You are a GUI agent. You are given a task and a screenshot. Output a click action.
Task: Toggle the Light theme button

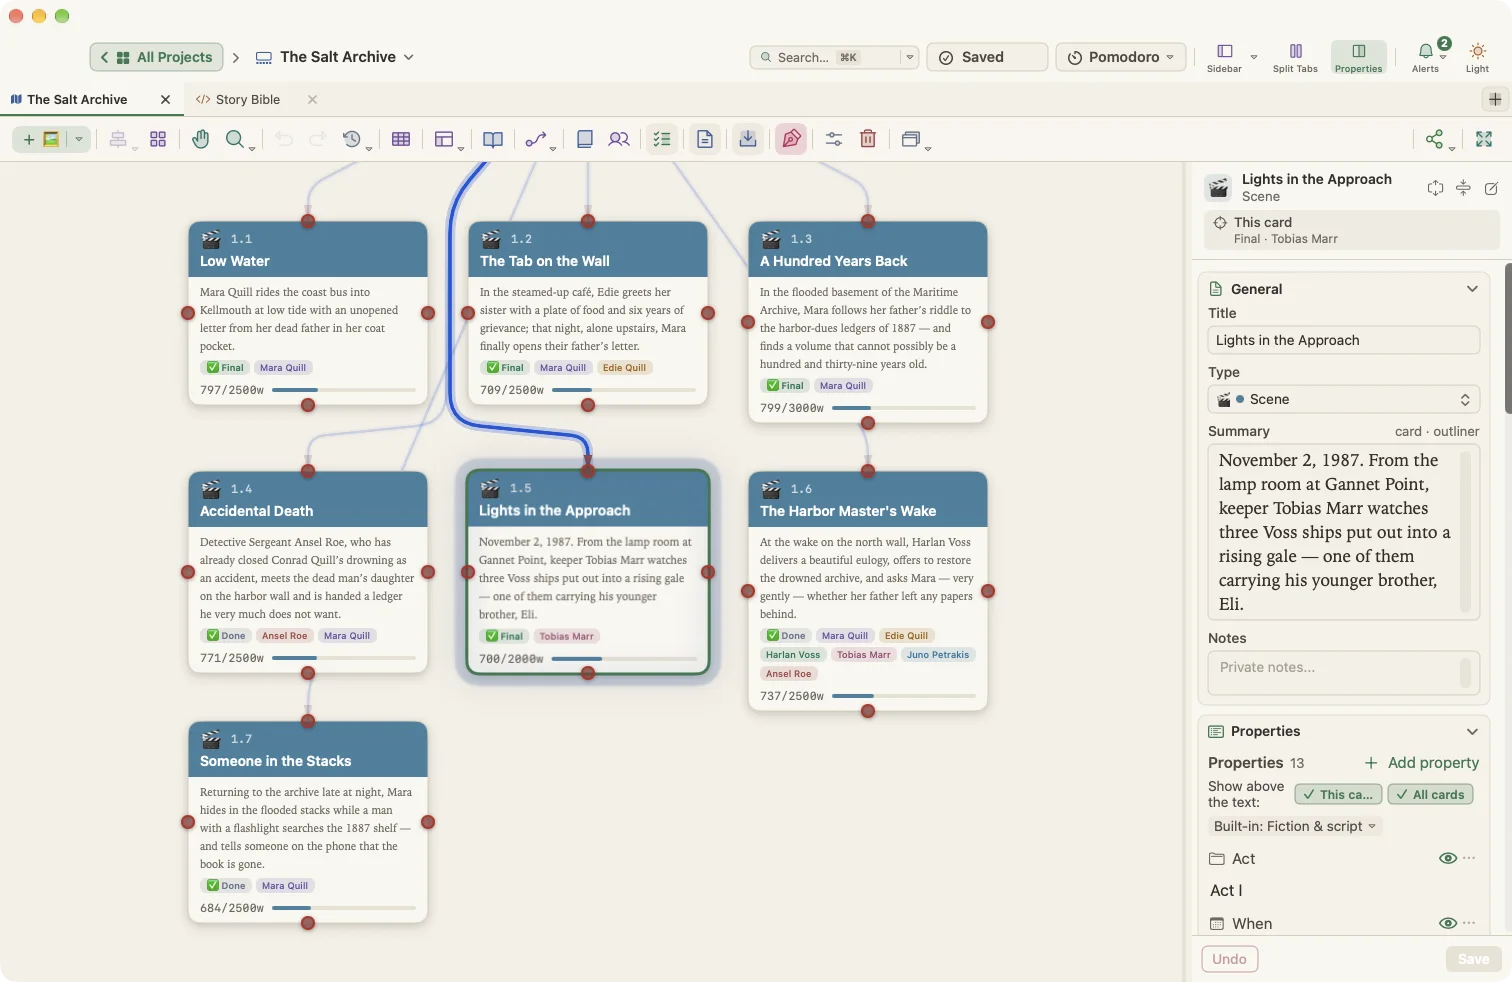click(x=1477, y=57)
